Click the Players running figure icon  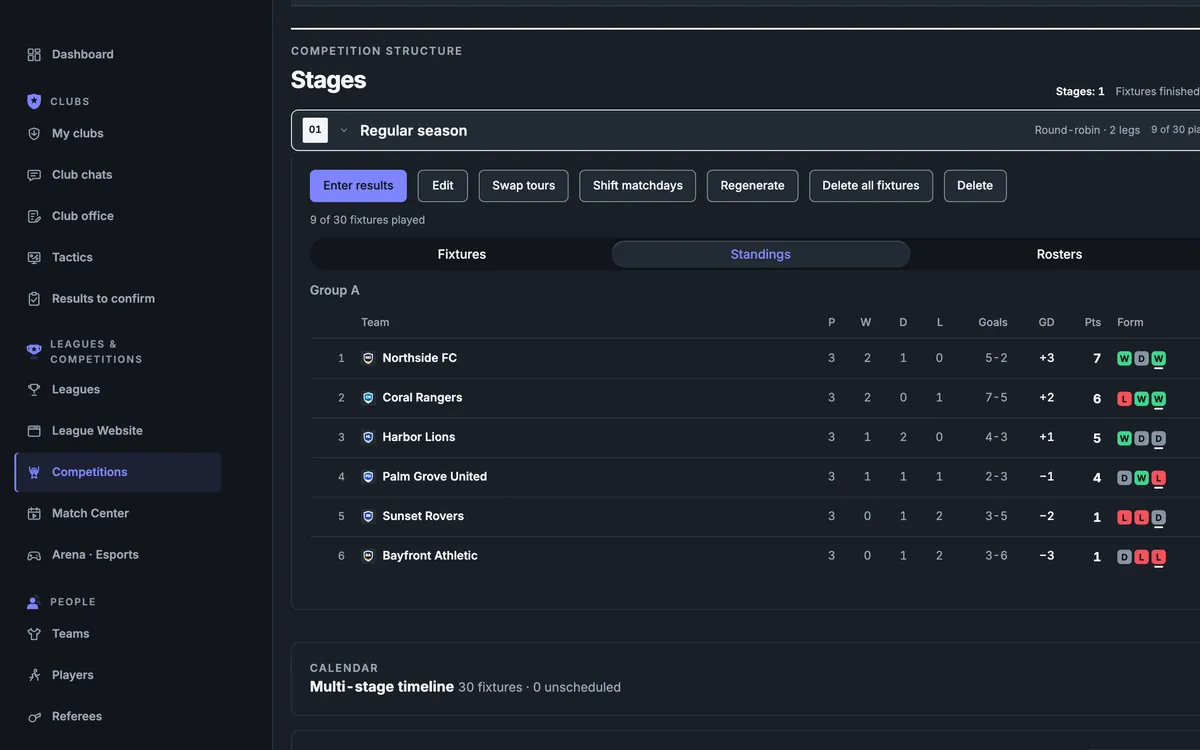pyautogui.click(x=34, y=675)
